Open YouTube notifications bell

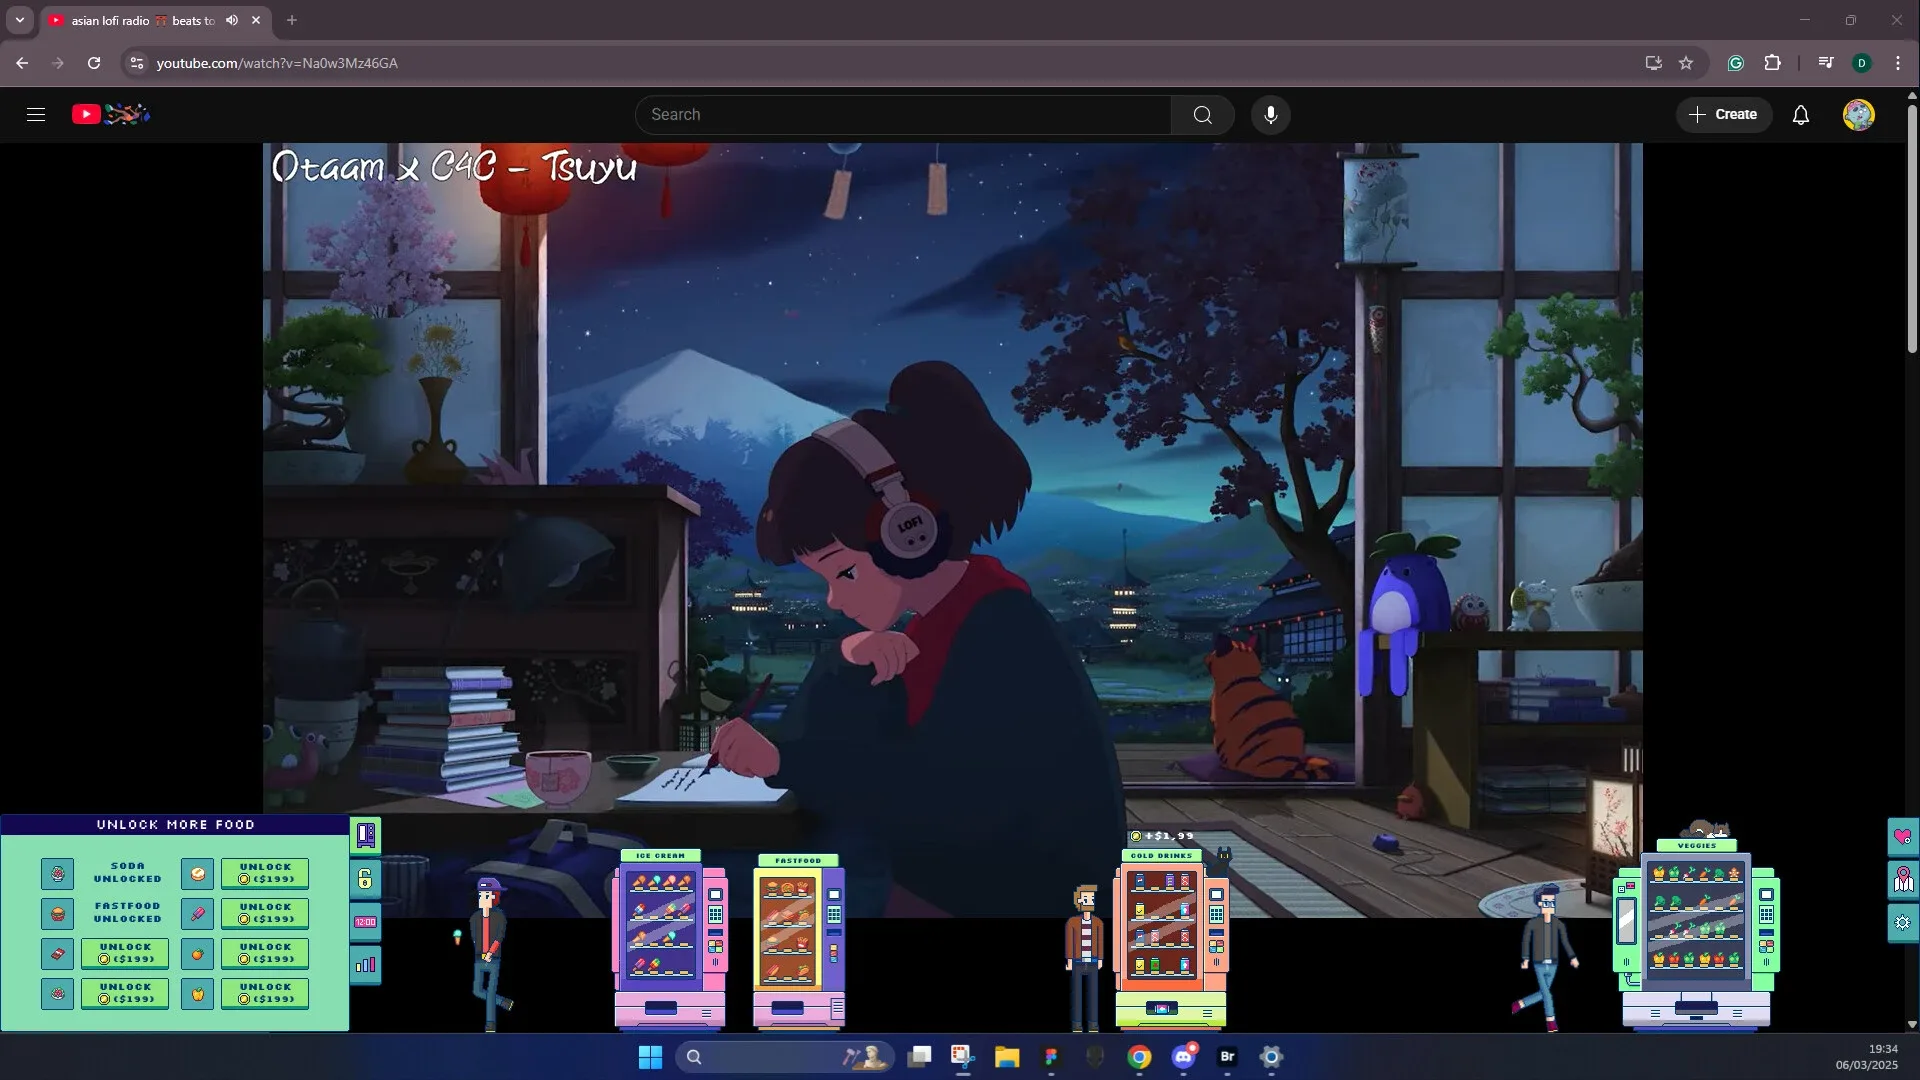tap(1800, 114)
